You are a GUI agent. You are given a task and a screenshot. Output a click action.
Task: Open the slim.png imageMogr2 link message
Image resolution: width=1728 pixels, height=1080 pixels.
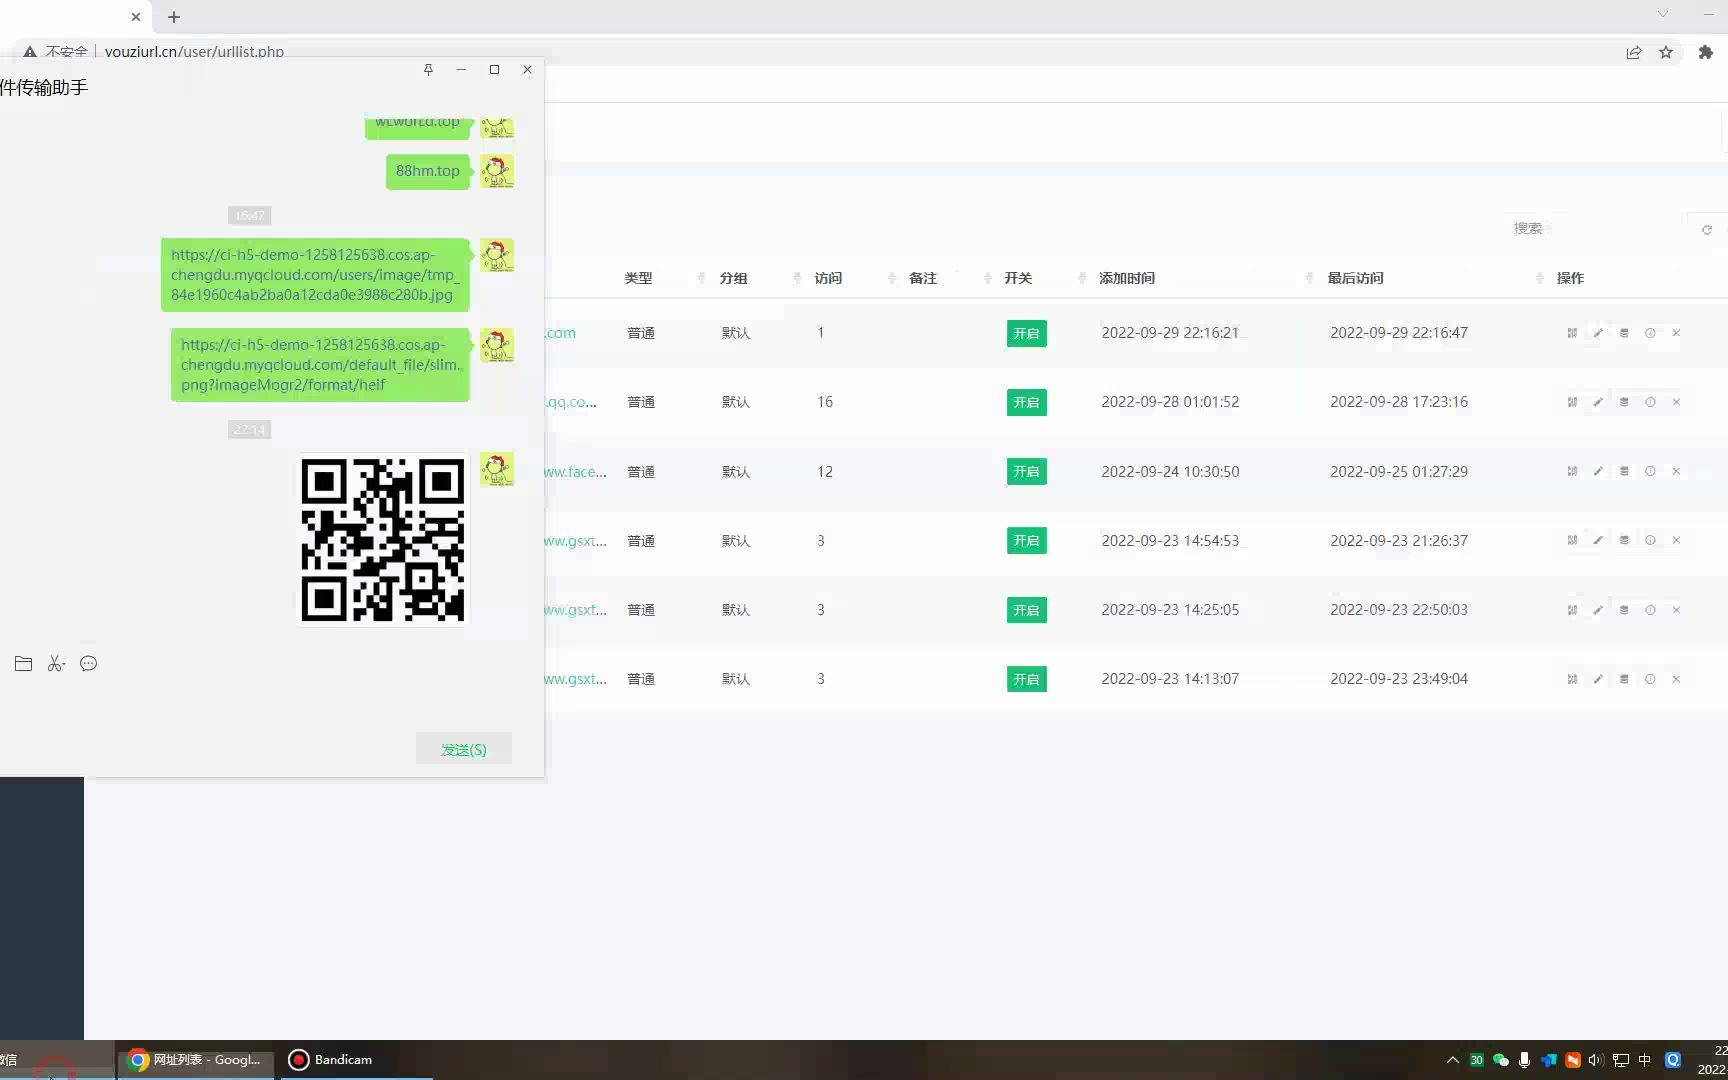coord(320,365)
